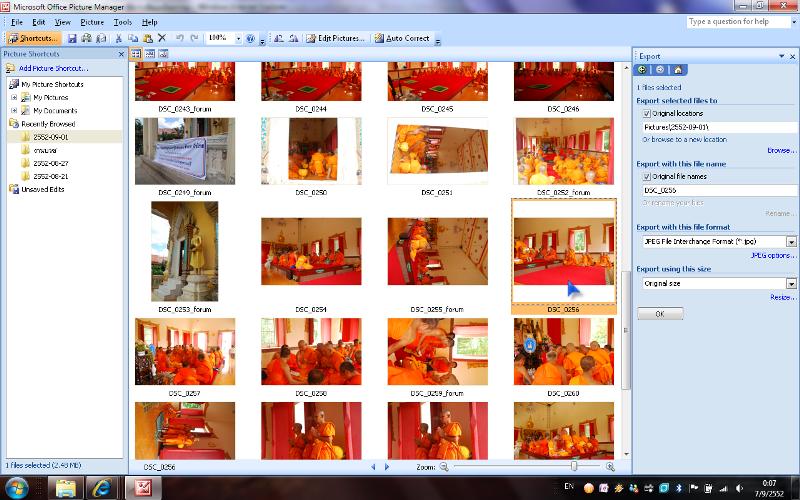The image size is (800, 500).
Task: Open the Tools menu
Action: 122,22
